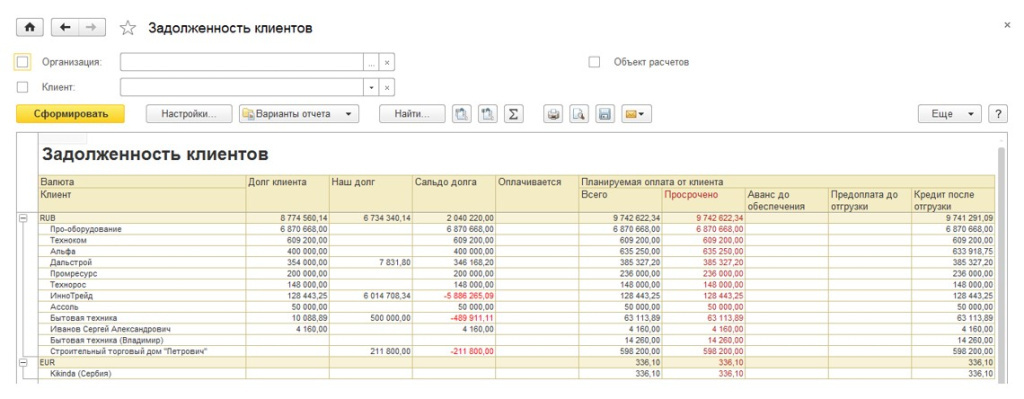Clear the Организация field with x
Screen dimensions: 1024x399
(387, 63)
